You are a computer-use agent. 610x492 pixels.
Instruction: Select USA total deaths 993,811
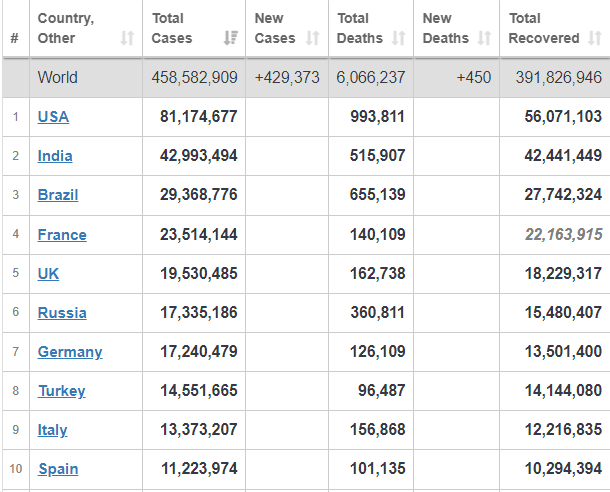pos(378,116)
